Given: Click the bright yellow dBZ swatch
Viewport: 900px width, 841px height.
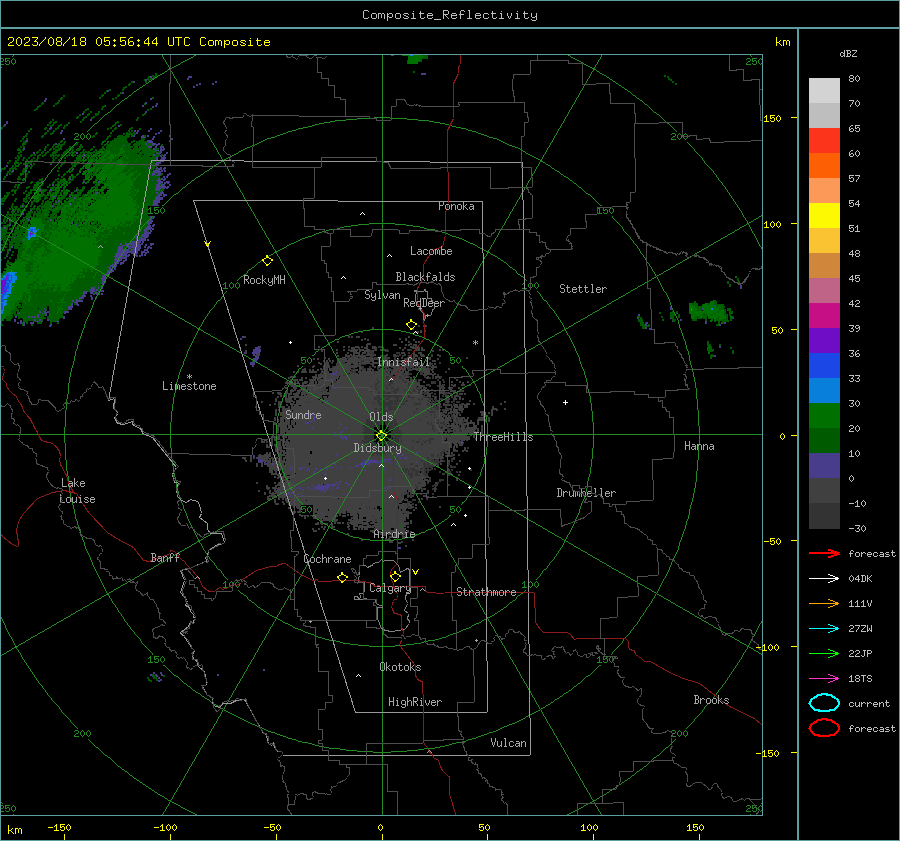Looking at the screenshot, I should tap(824, 216).
